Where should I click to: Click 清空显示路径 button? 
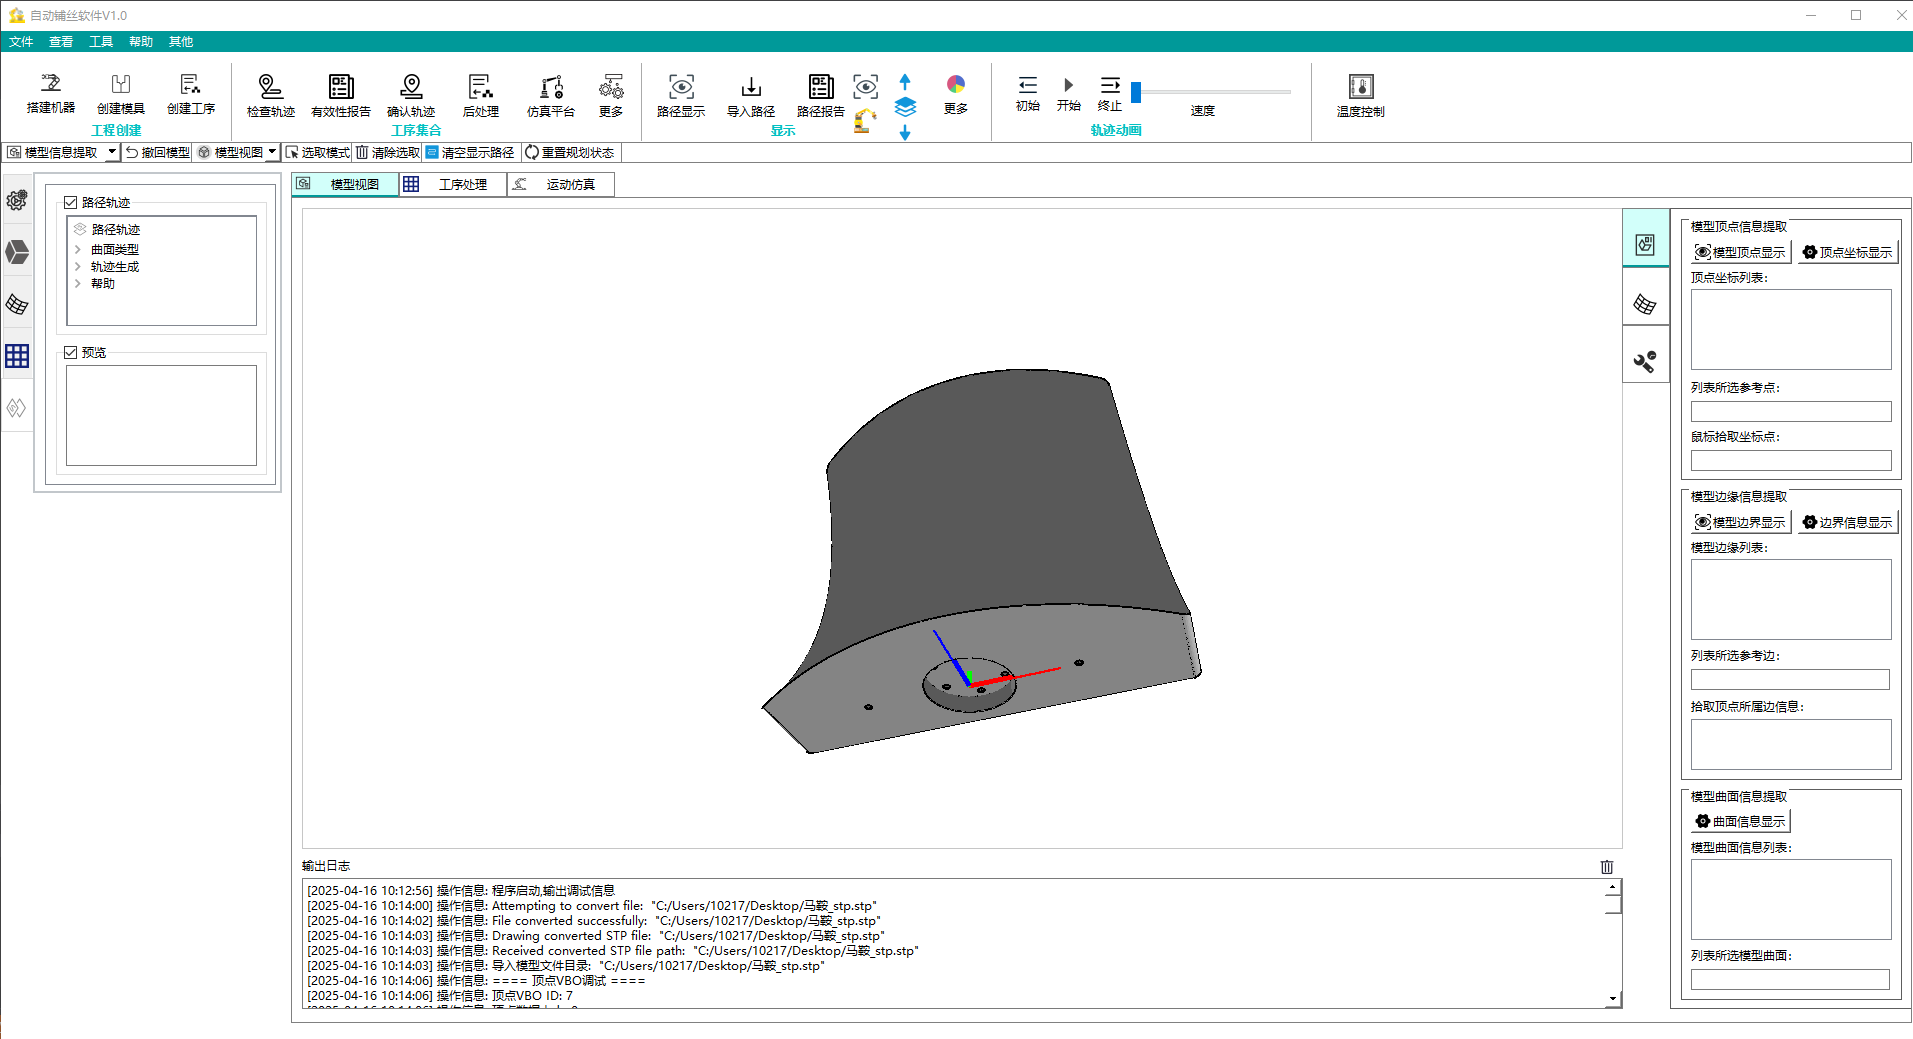(470, 152)
